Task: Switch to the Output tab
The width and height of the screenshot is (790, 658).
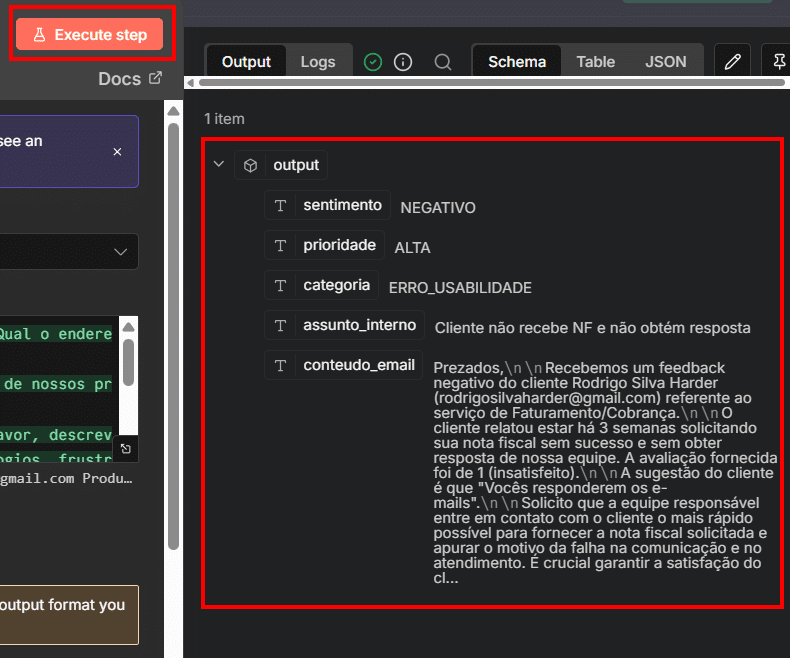Action: [246, 61]
